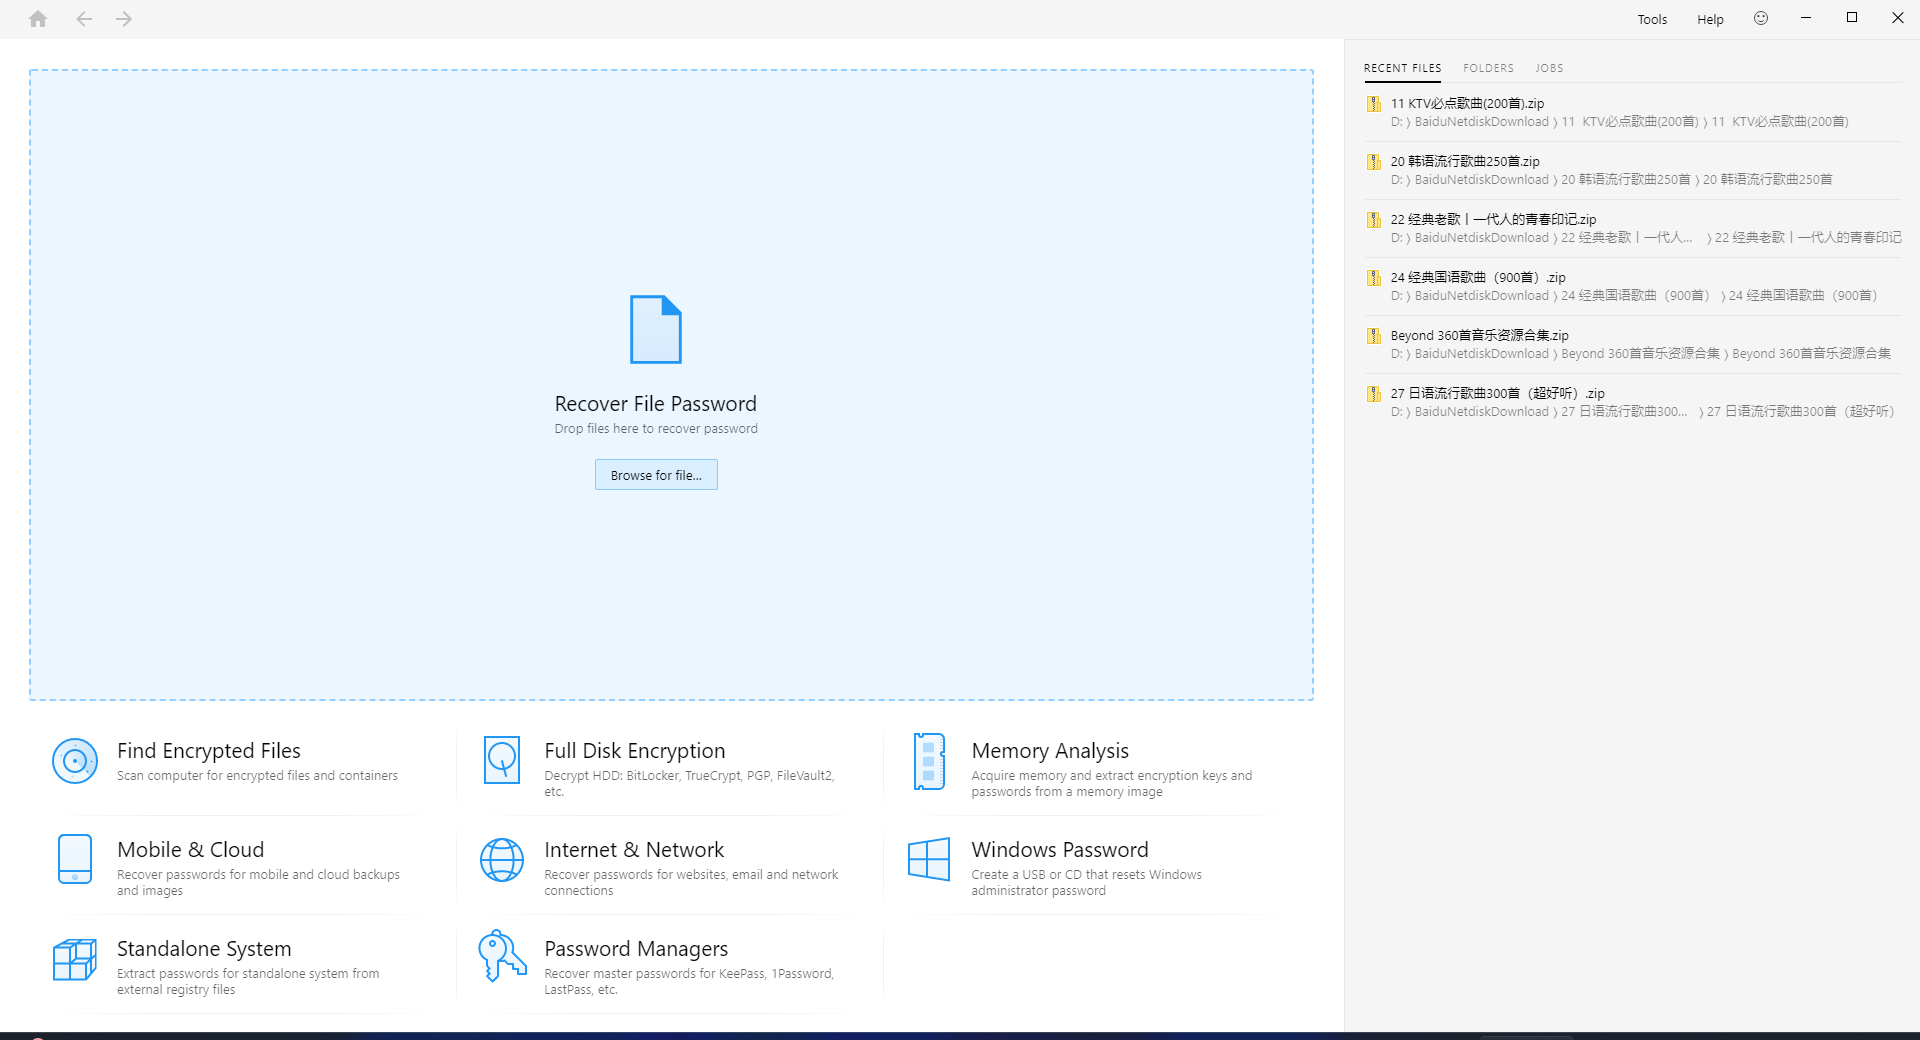
Task: Click the Memory Analysis RAM icon
Action: pyautogui.click(x=929, y=761)
